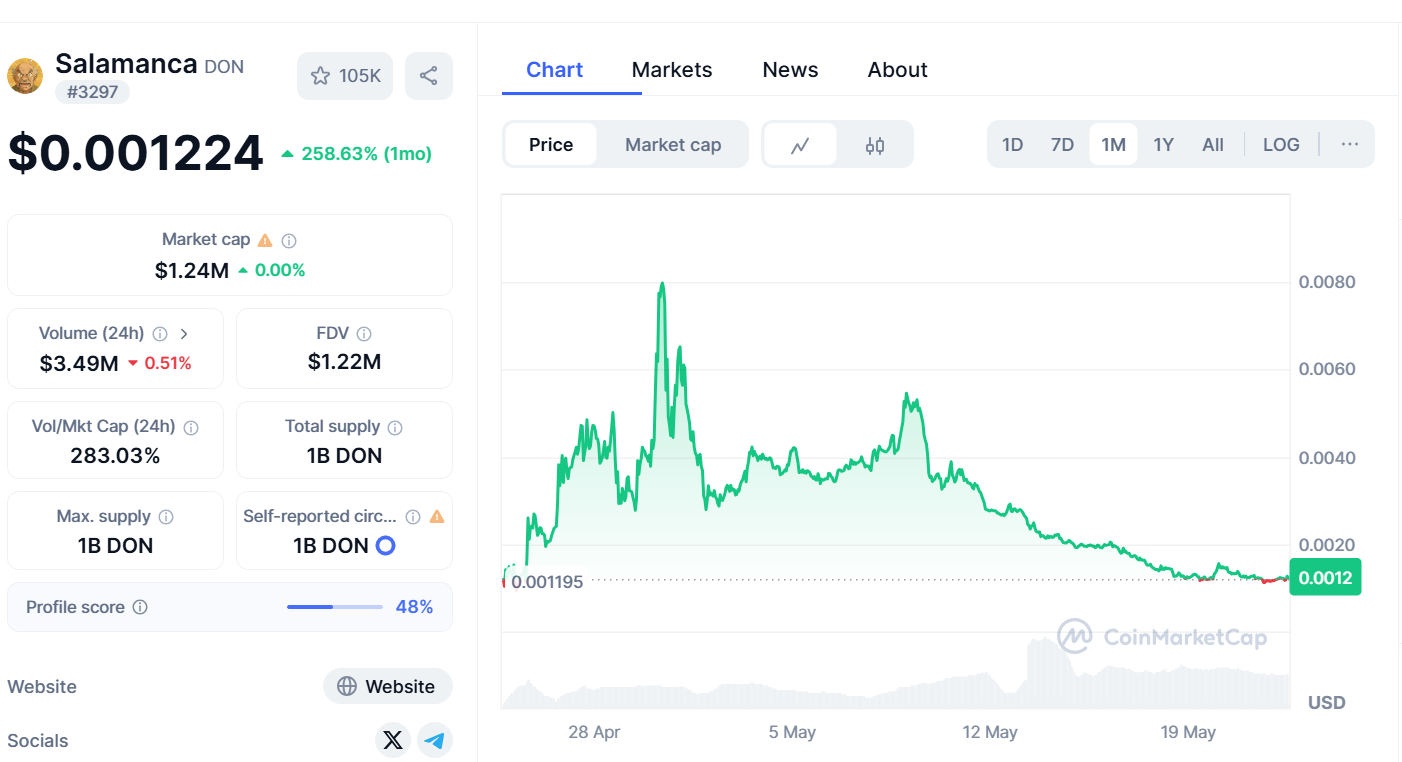Click the Profile score progress bar

[335, 607]
